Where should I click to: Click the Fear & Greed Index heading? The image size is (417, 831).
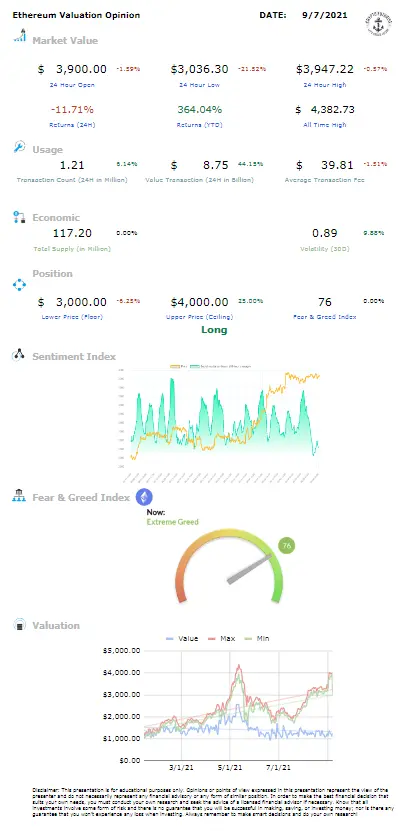pos(81,497)
